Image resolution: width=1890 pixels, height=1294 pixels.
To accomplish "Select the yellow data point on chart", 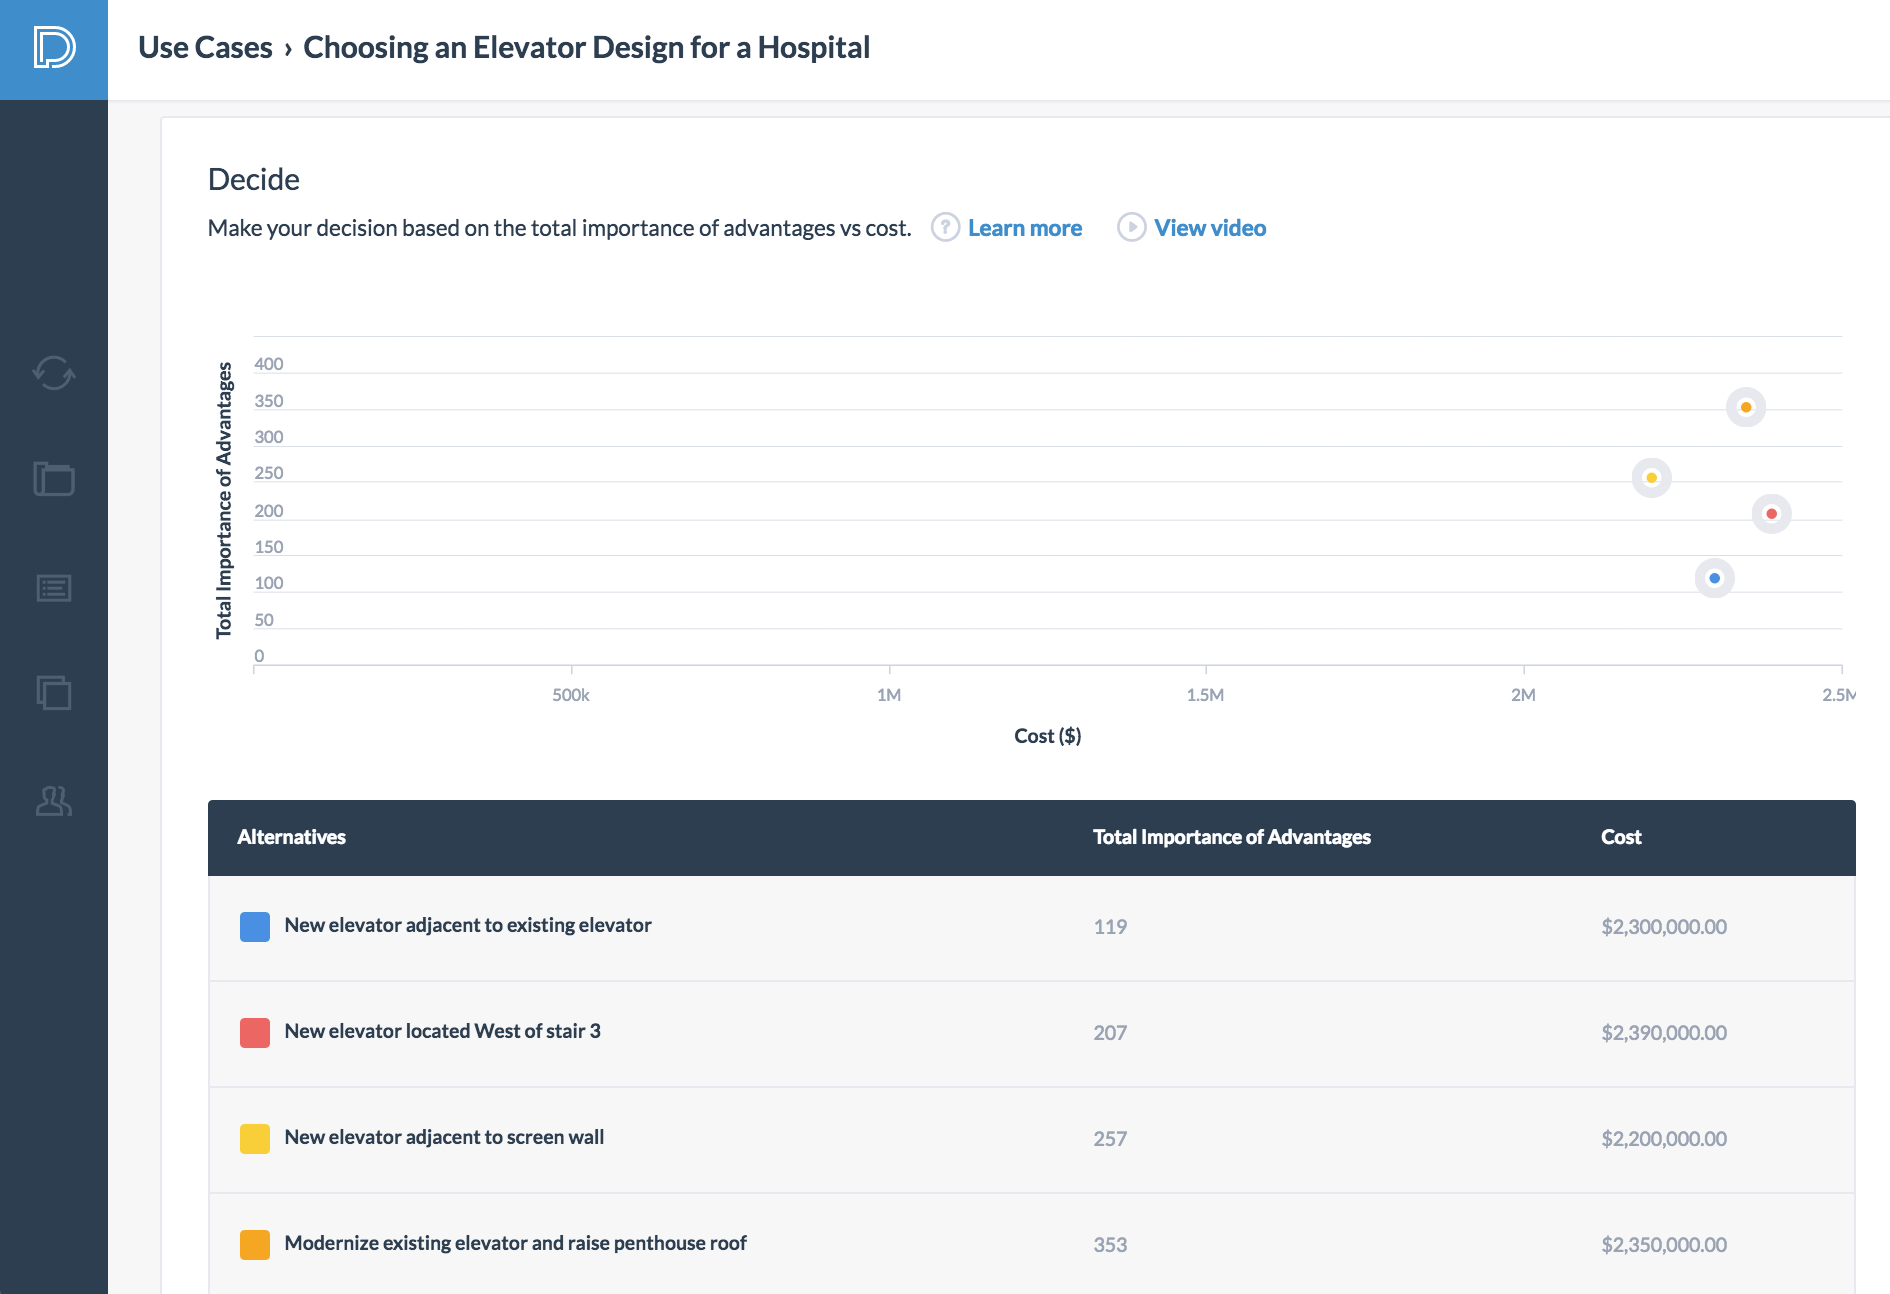I will pos(1652,478).
